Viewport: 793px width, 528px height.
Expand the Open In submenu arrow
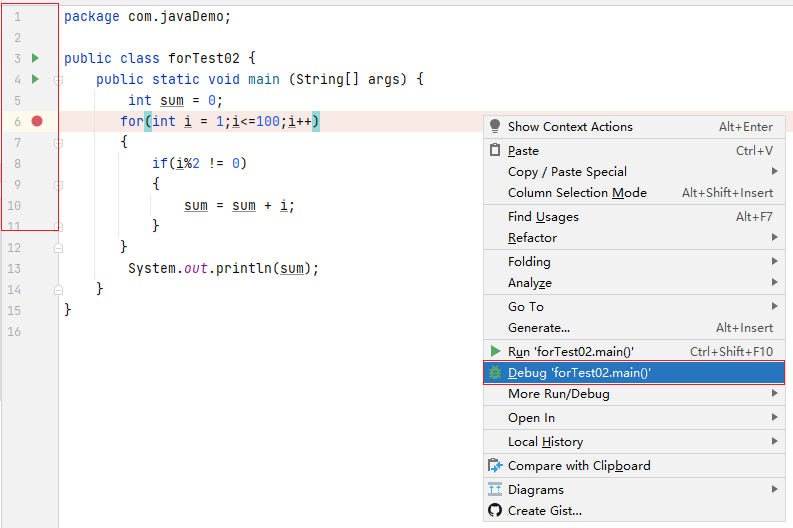tap(774, 417)
